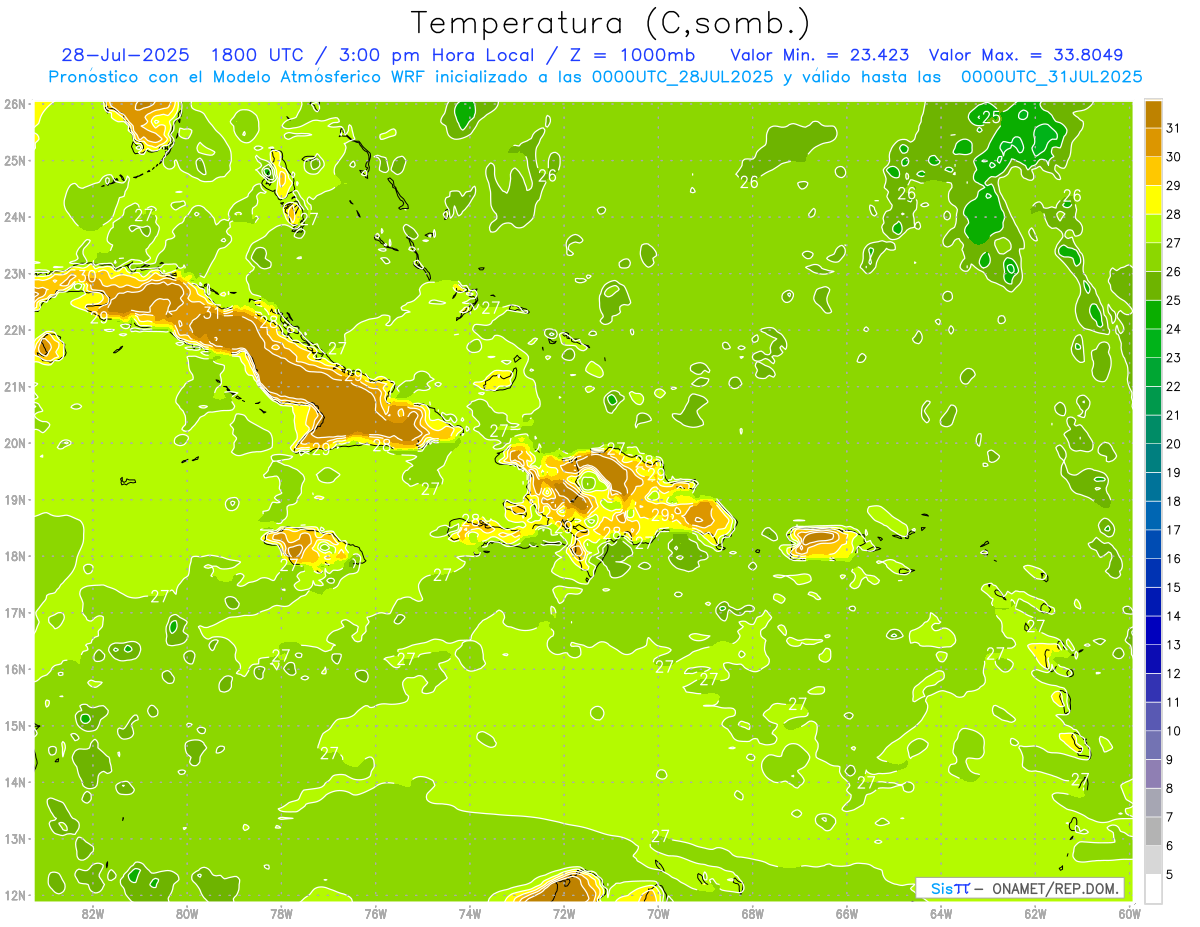Click 'Valor Min. = 23.423' readout
This screenshot has height=927, width=1200.
pyautogui.click(x=820, y=55)
